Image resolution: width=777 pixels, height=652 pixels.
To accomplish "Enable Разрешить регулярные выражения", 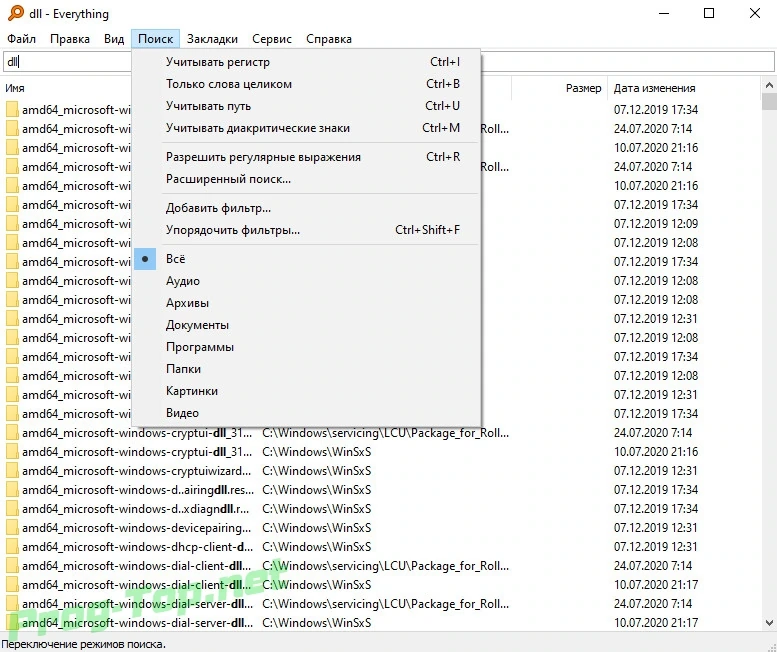I will click(x=306, y=157).
